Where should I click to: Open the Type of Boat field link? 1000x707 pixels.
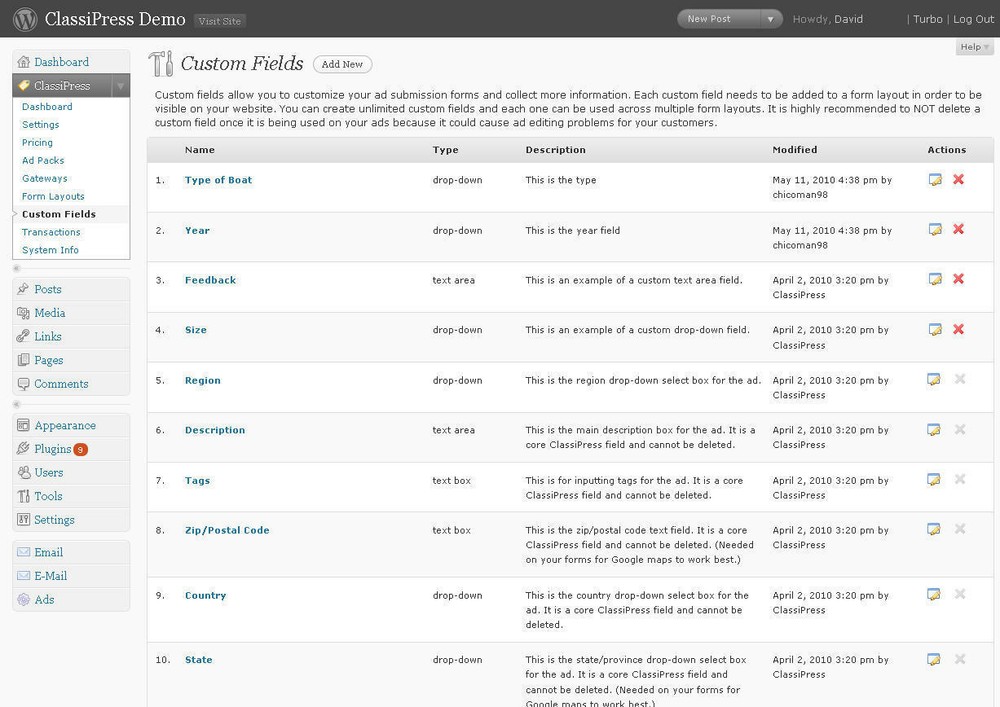click(218, 180)
